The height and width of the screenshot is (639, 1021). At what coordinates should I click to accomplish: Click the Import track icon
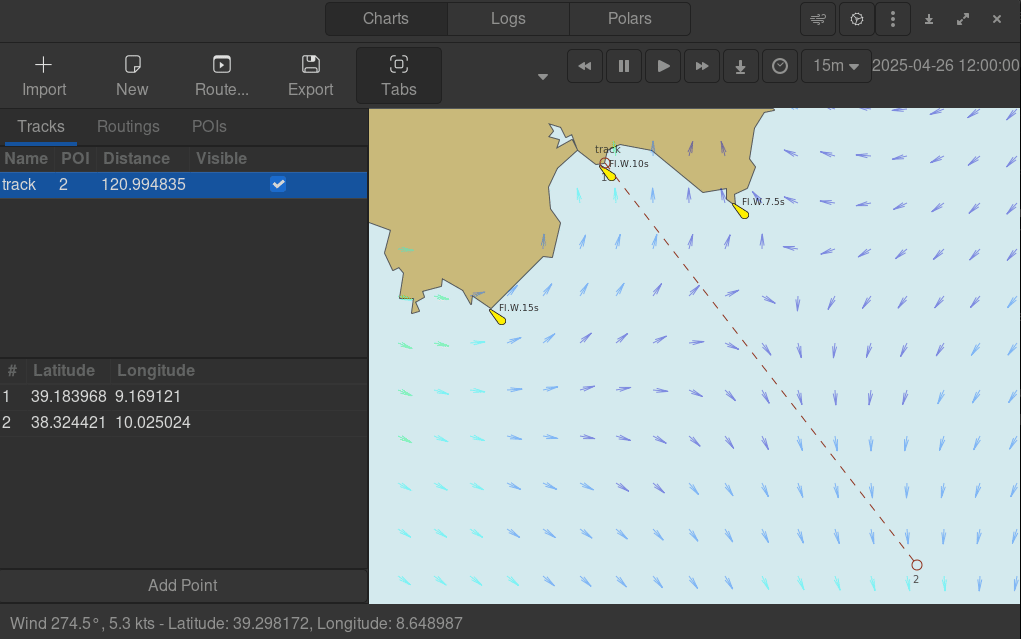(x=44, y=66)
